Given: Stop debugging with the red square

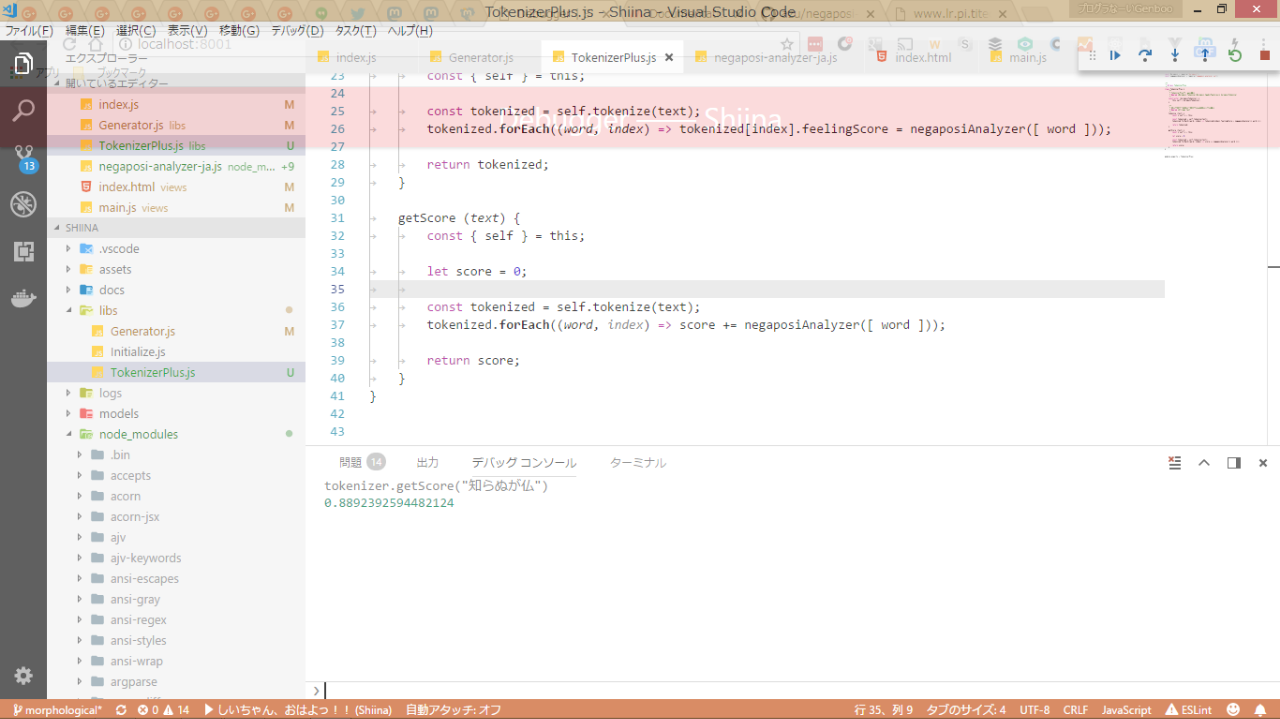Looking at the screenshot, I should pyautogui.click(x=1264, y=55).
